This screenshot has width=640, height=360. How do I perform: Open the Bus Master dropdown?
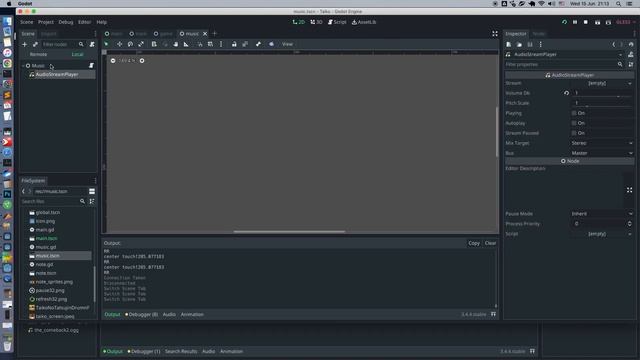pyautogui.click(x=602, y=153)
